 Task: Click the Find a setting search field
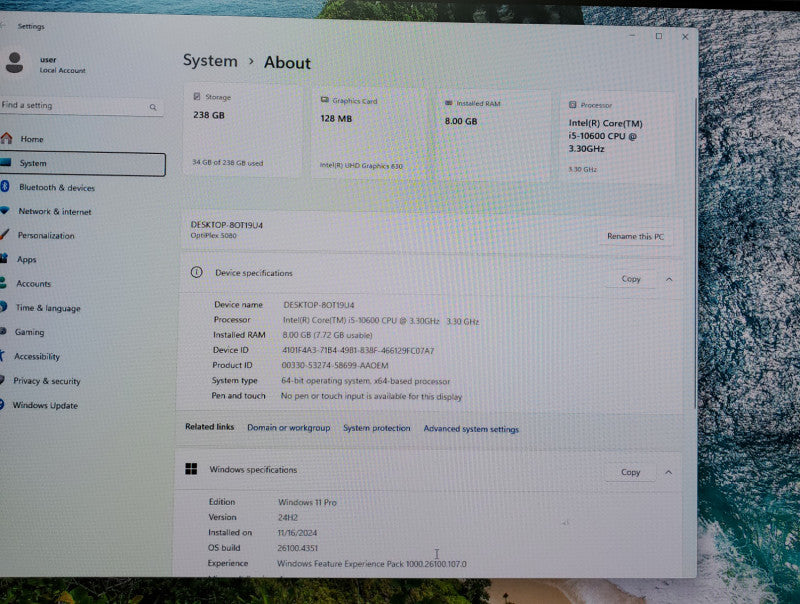click(x=82, y=106)
